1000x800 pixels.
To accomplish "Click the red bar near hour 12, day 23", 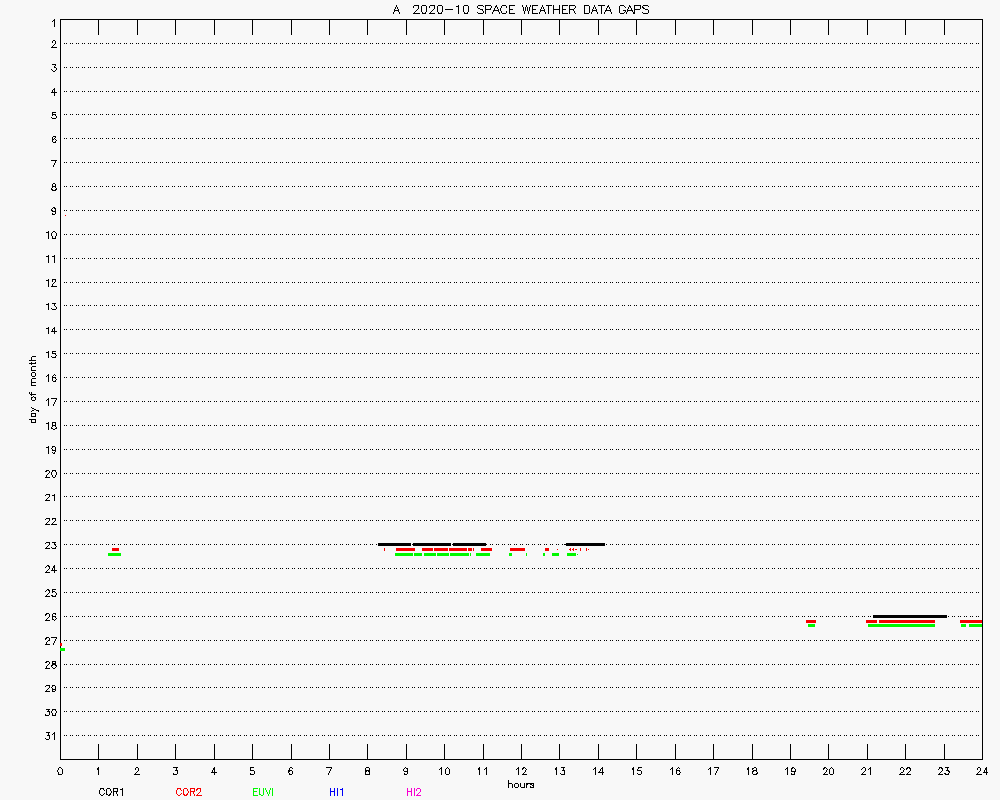I will 517,549.
